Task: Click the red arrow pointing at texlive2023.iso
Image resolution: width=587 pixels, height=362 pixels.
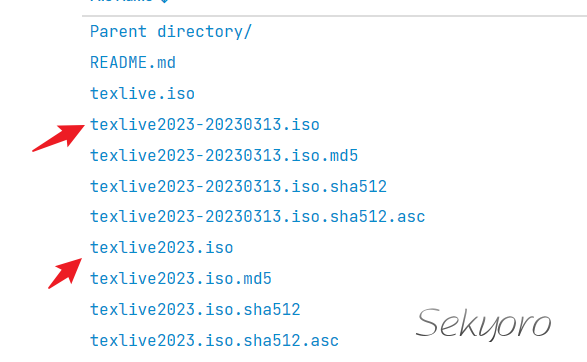Action: (65, 273)
